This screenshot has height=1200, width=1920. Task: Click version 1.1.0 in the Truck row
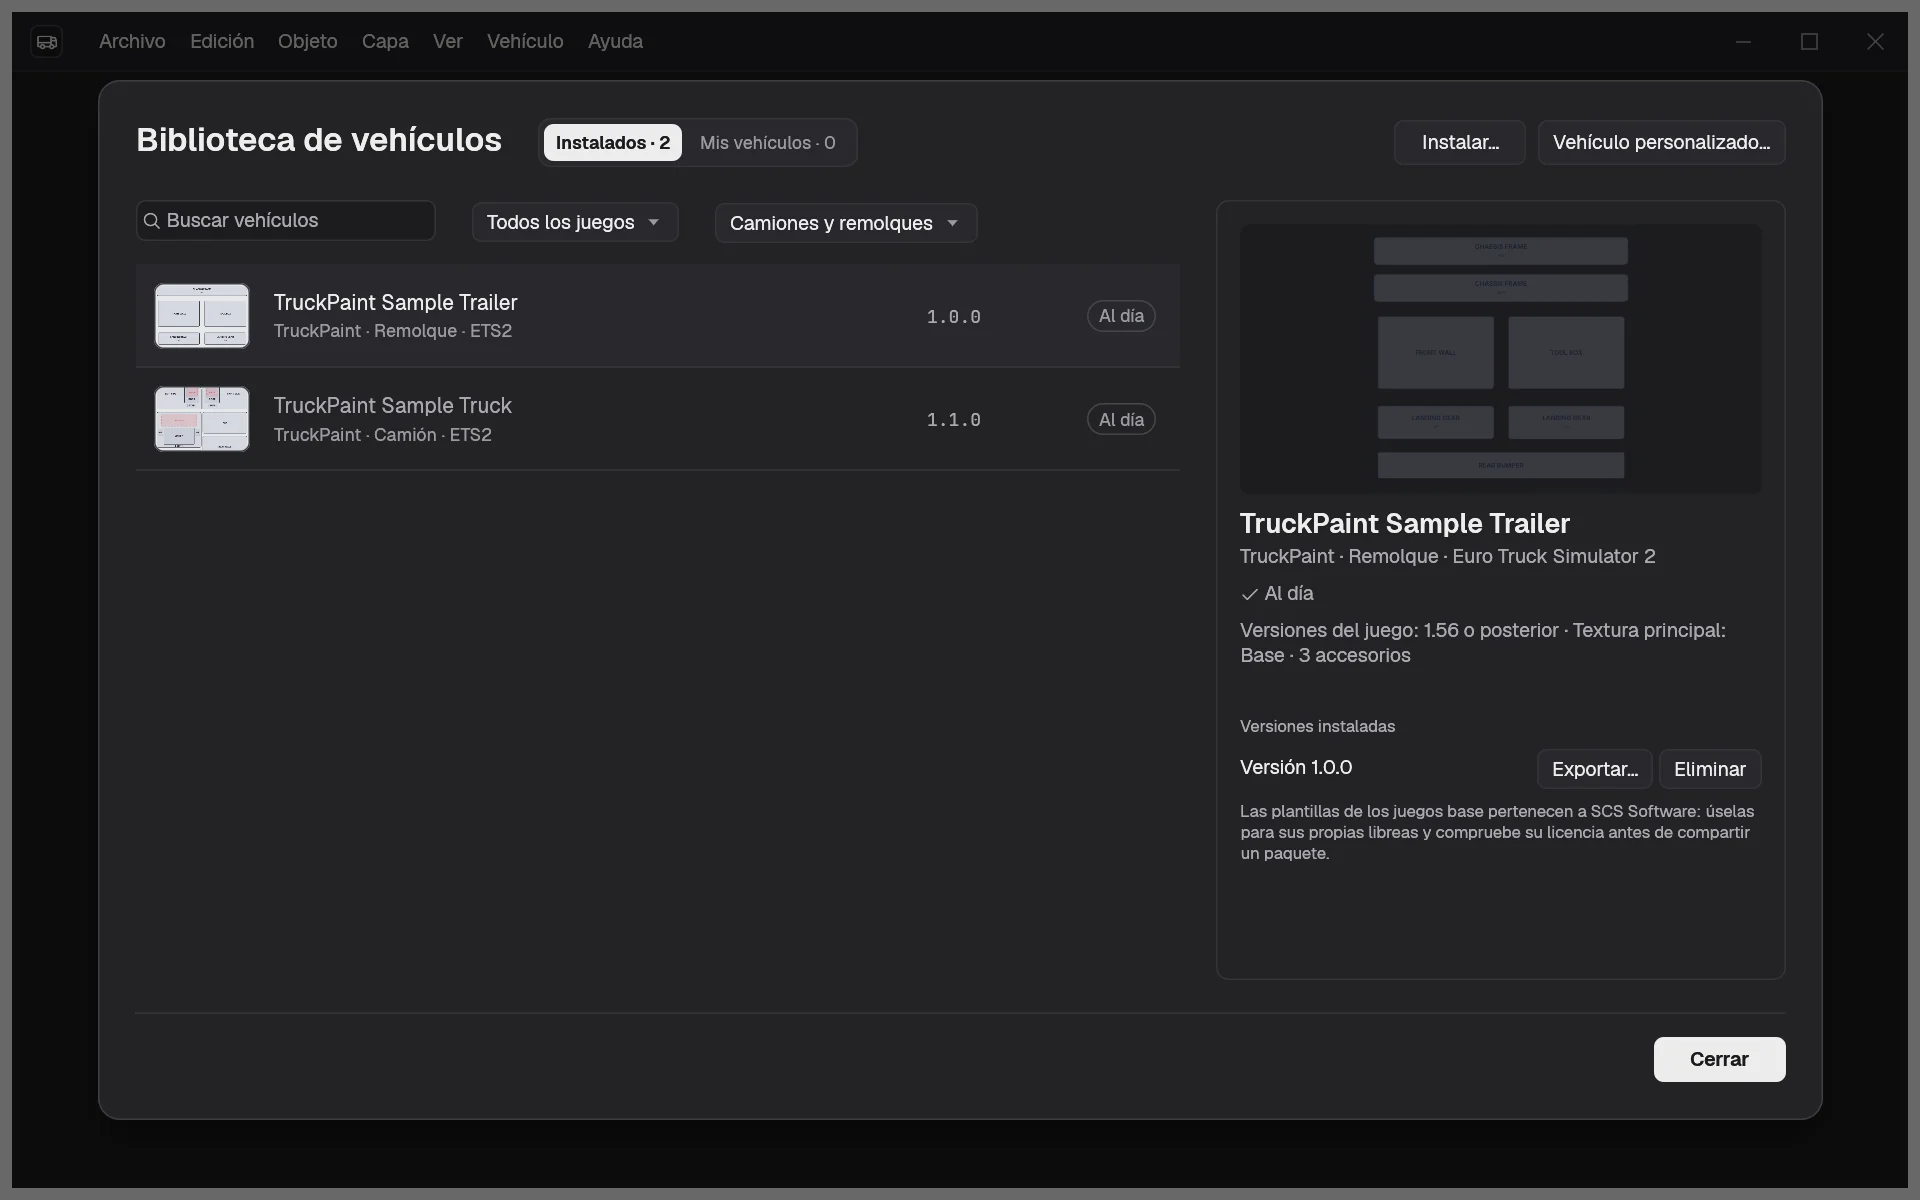point(954,420)
